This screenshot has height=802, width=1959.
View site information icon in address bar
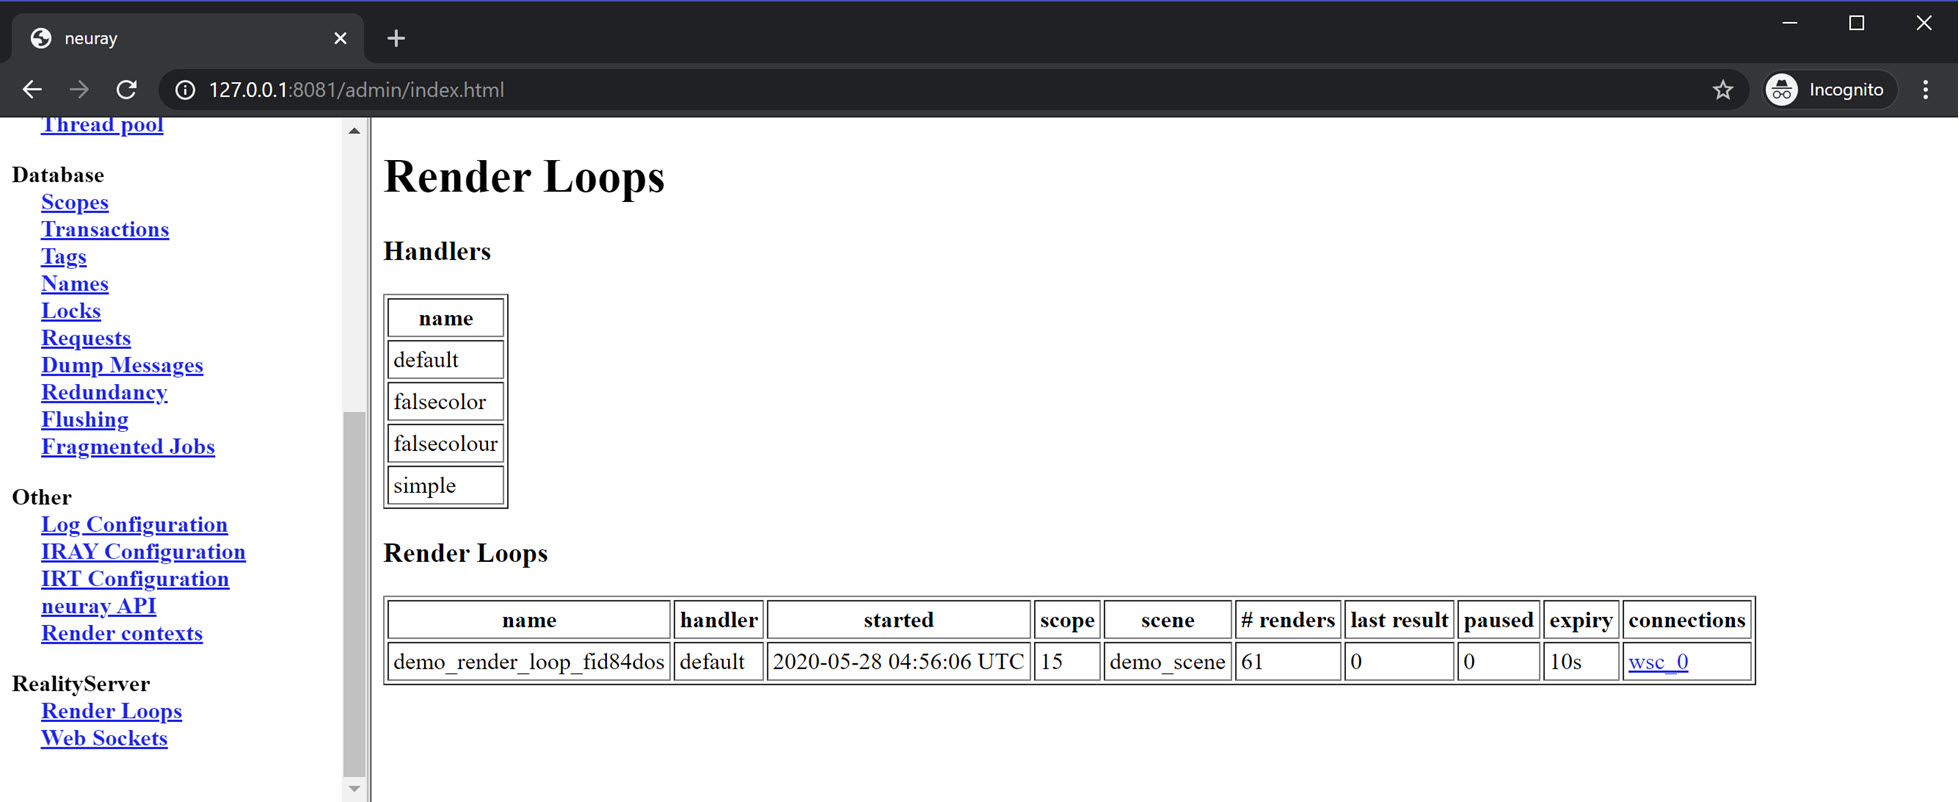click(185, 90)
